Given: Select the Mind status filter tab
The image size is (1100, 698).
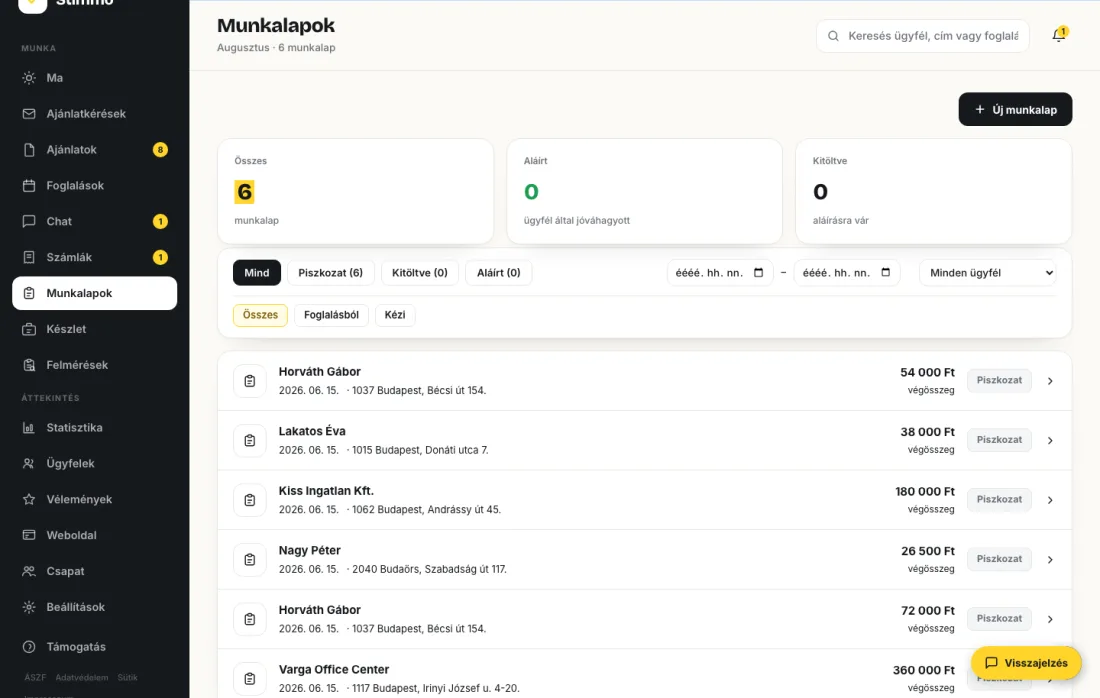Looking at the screenshot, I should (257, 273).
